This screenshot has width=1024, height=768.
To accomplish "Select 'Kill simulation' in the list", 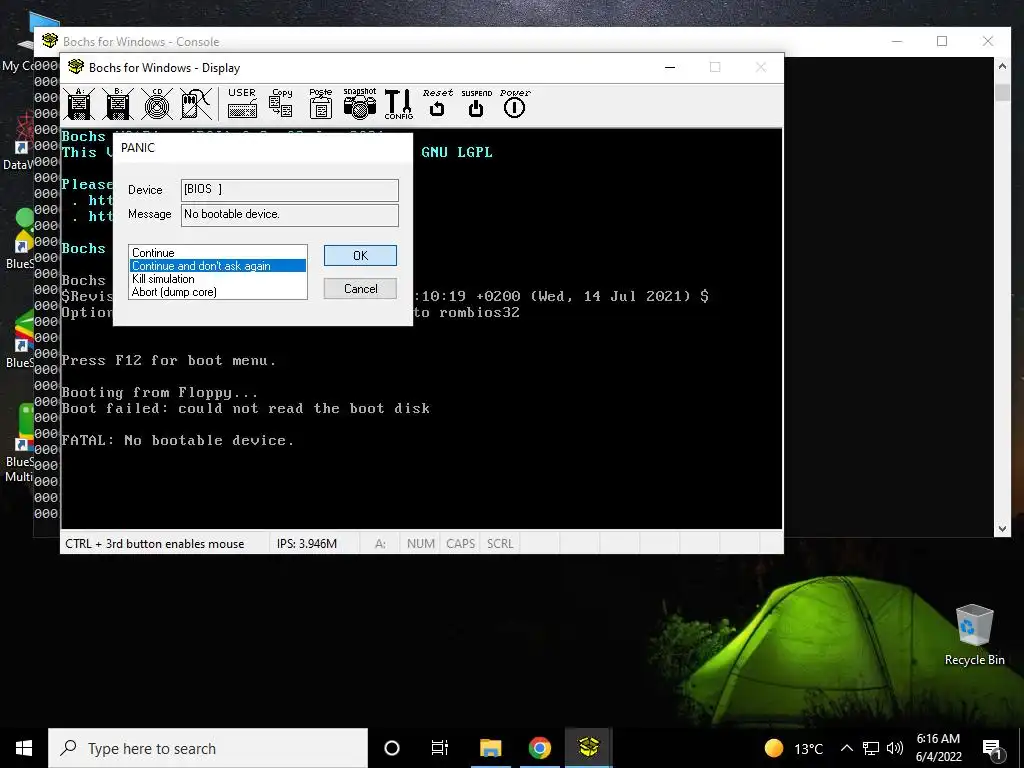I will 218,279.
